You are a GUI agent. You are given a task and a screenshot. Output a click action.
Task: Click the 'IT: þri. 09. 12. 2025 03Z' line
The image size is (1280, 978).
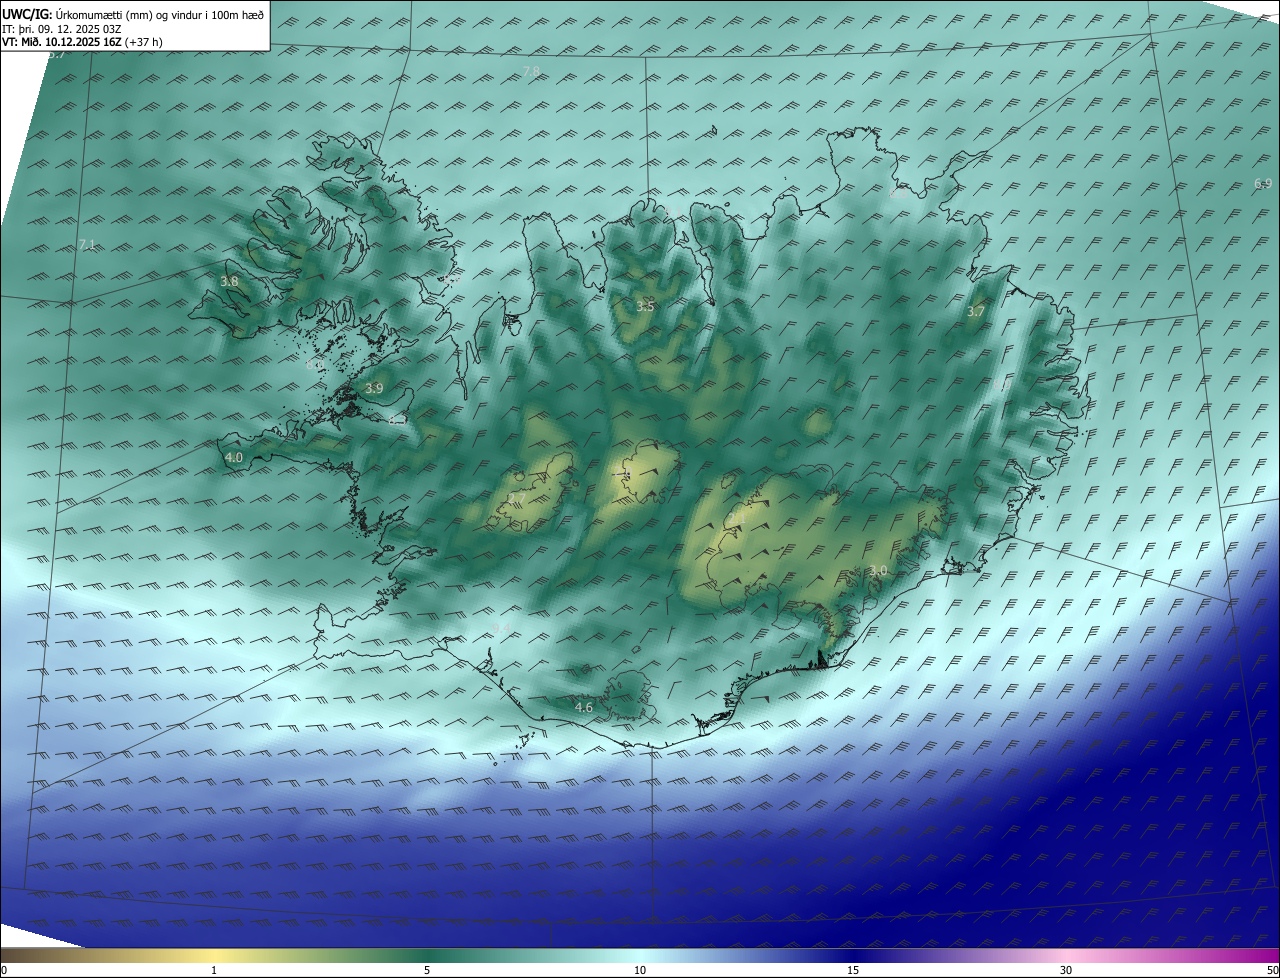[62, 28]
